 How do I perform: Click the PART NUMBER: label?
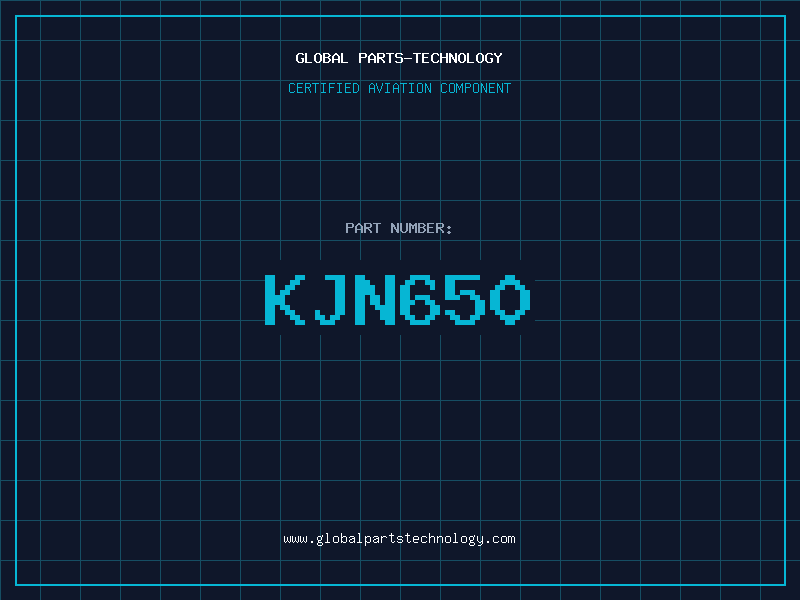click(x=399, y=228)
